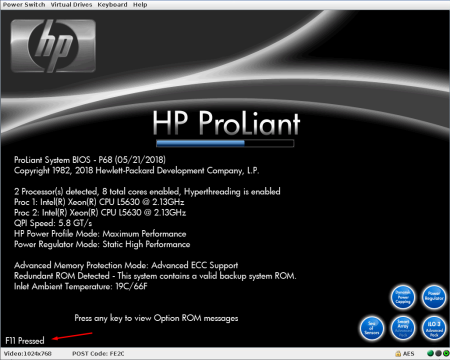
Task: Open the Keyboard menu
Action: click(112, 5)
